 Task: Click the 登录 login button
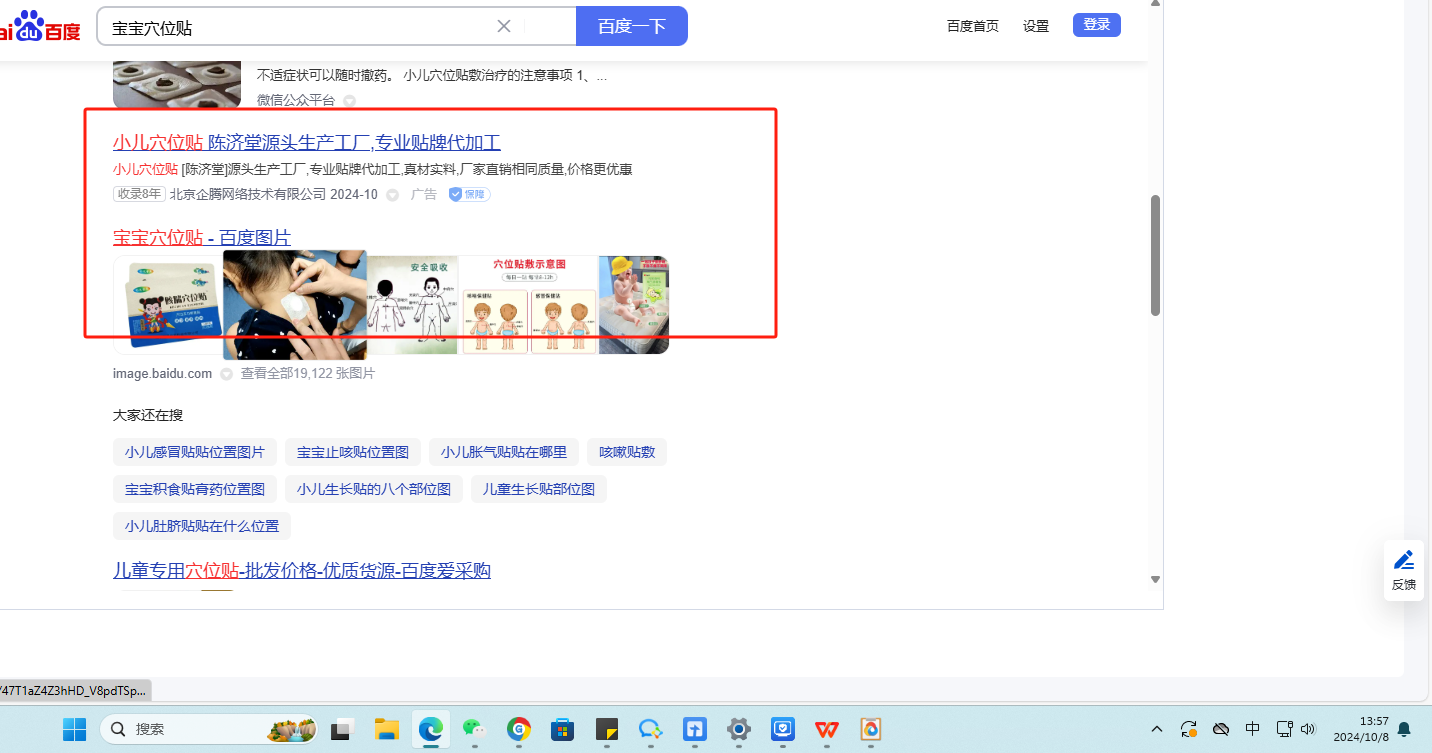(x=1096, y=25)
